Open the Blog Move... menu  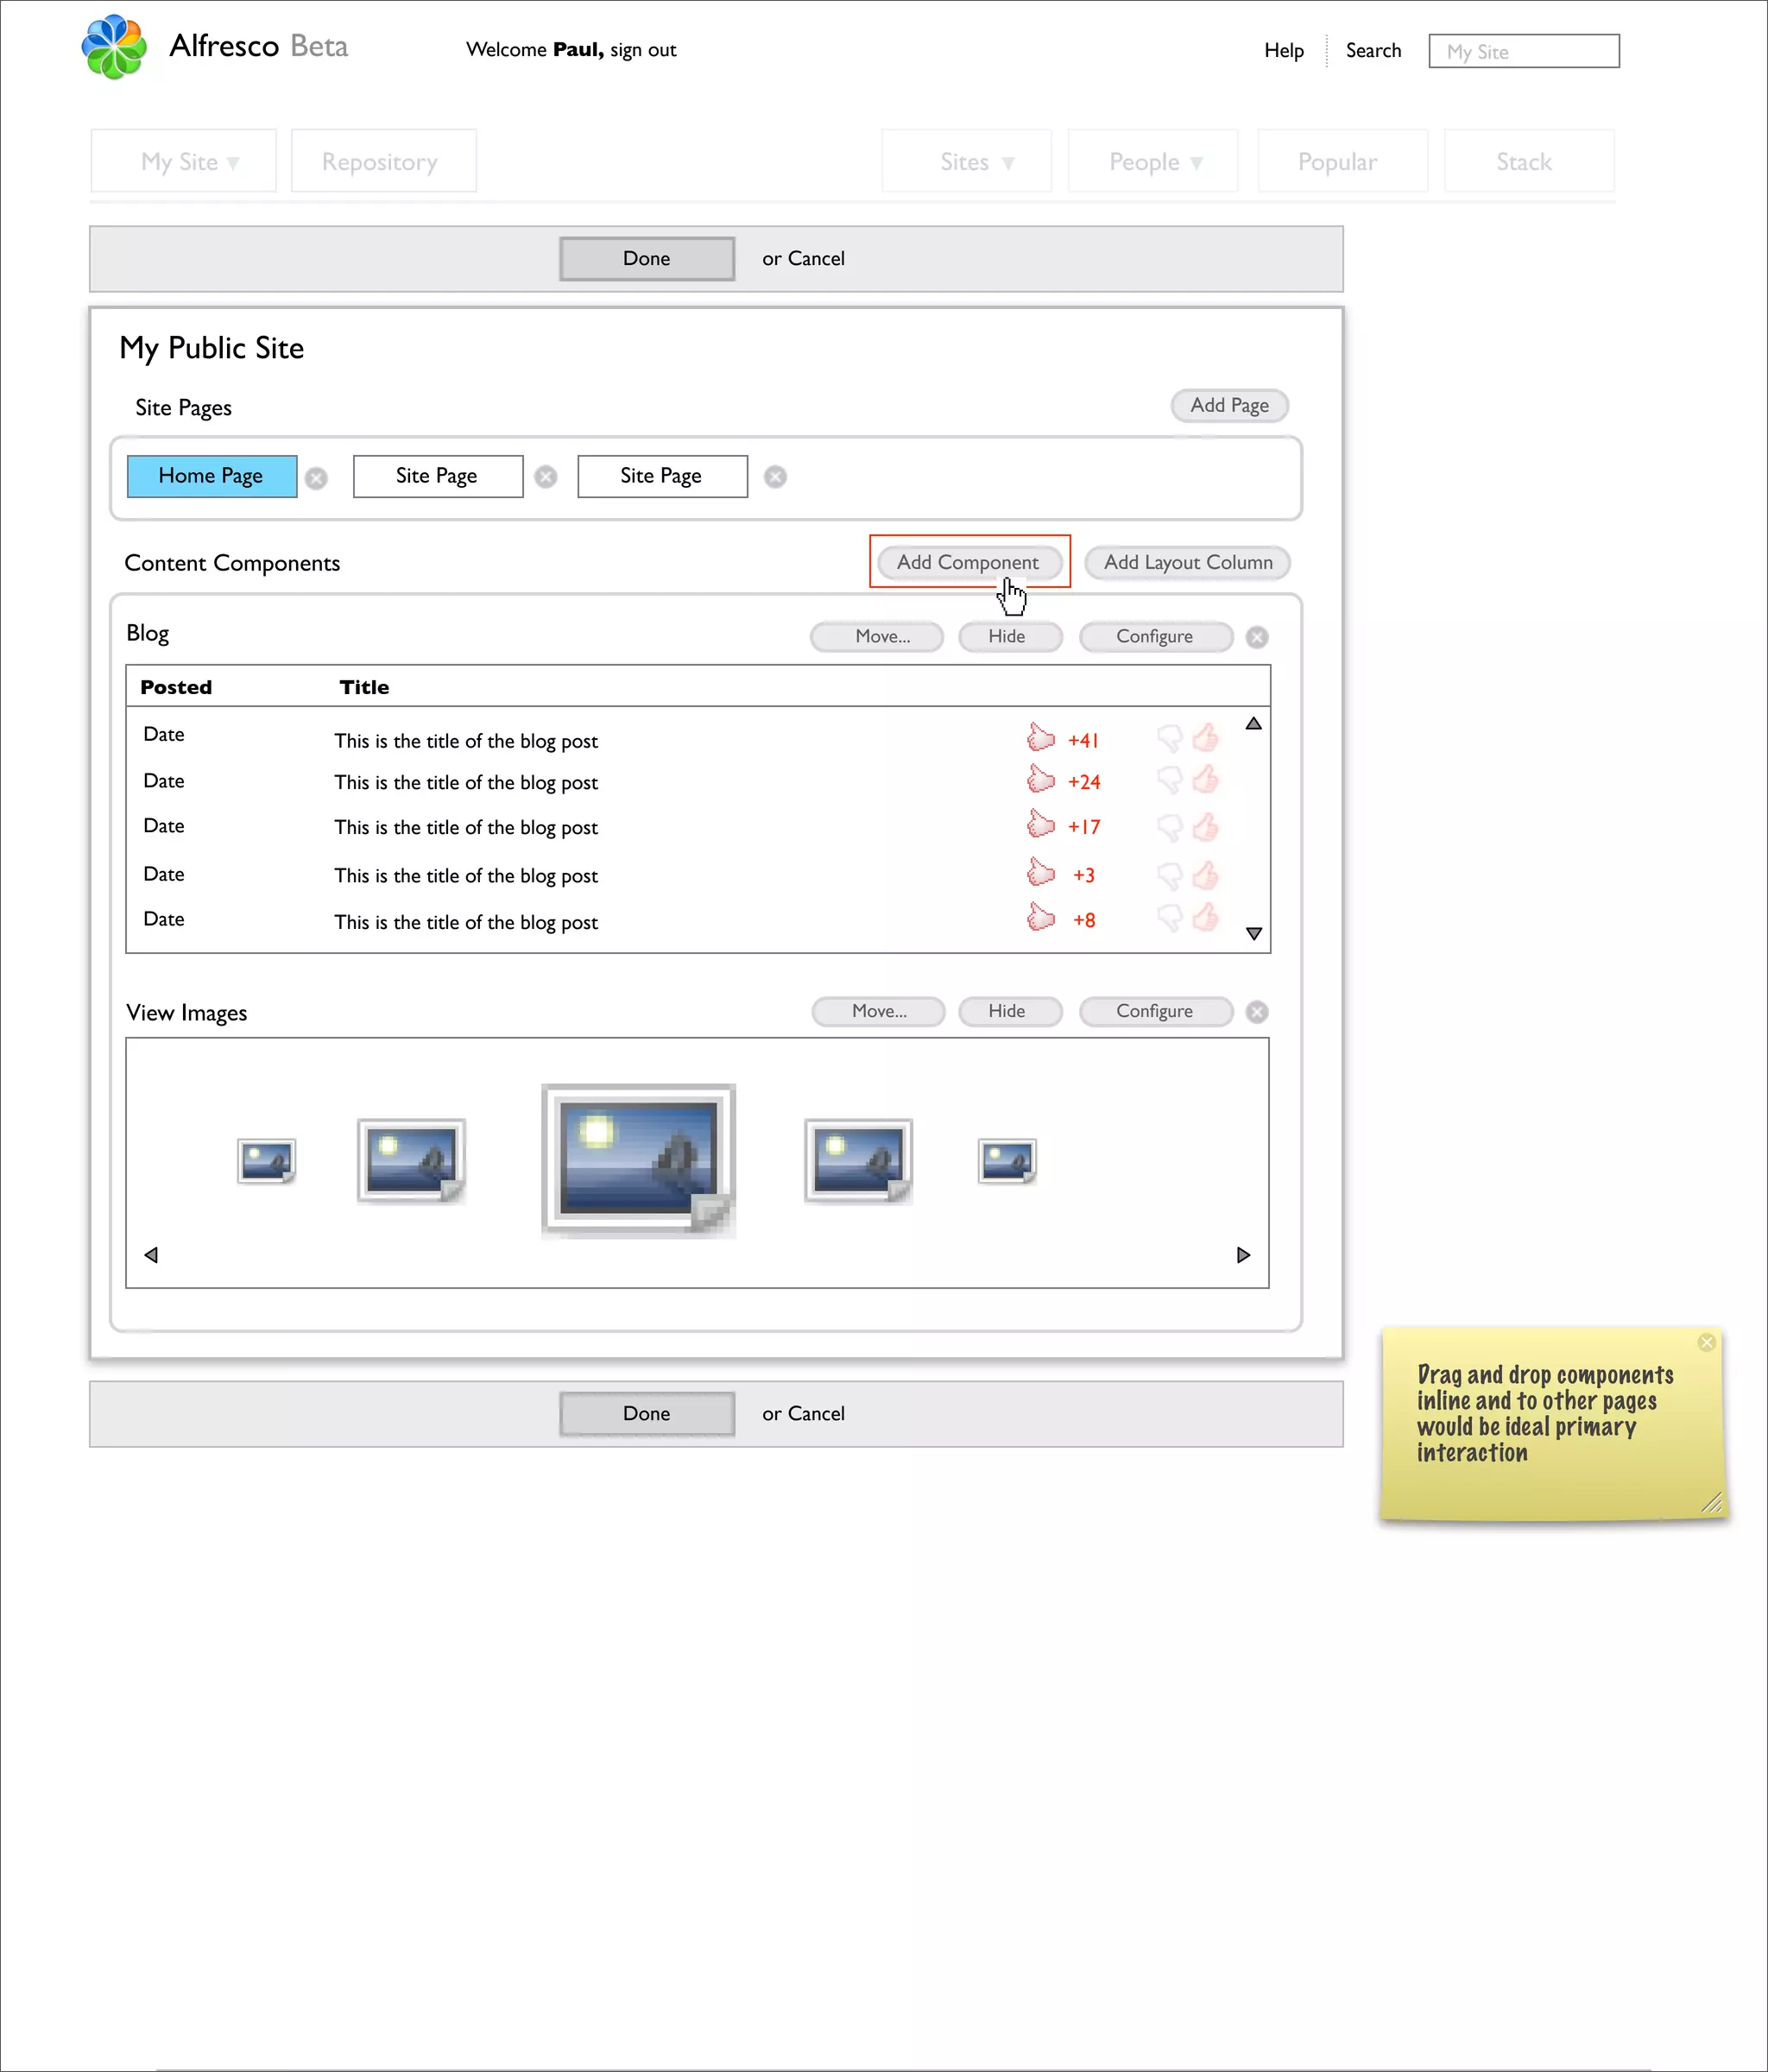(x=877, y=637)
